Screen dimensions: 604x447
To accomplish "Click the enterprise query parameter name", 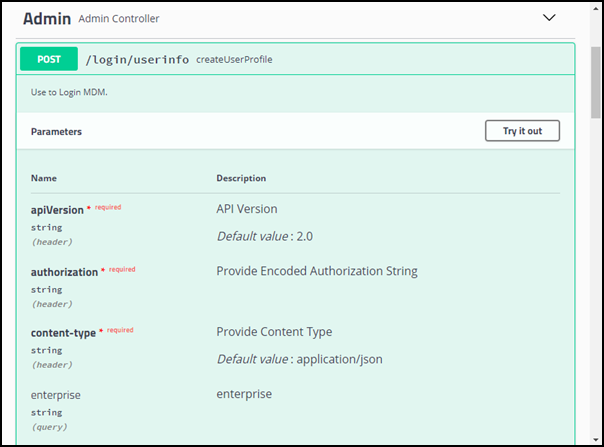I will [x=56, y=395].
